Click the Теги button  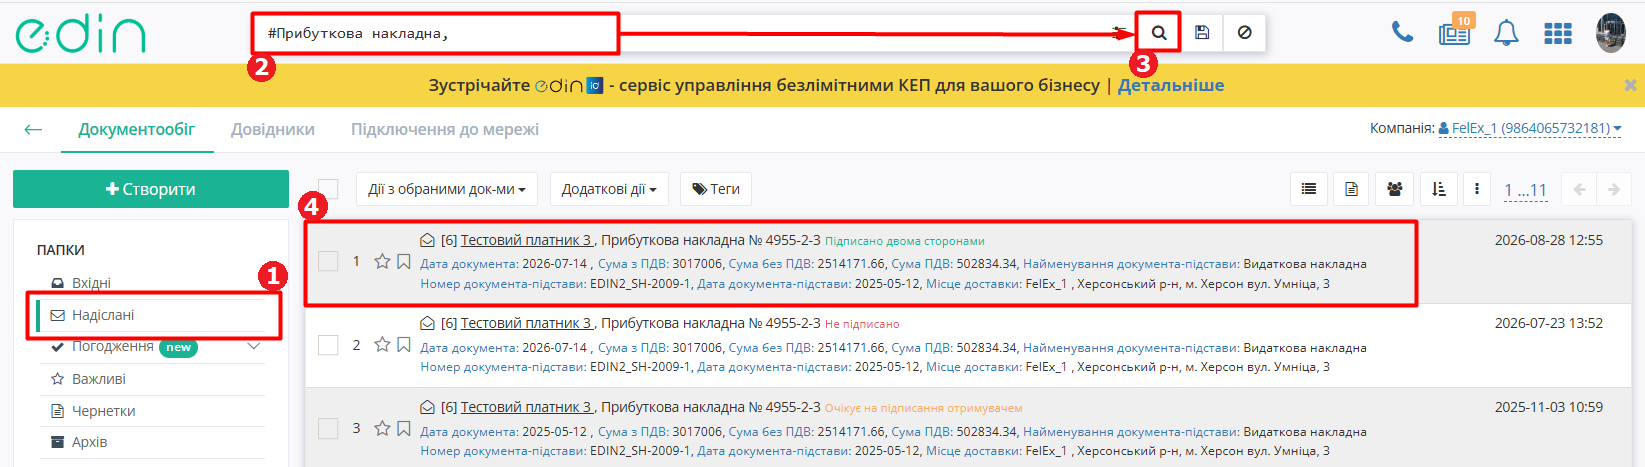pyautogui.click(x=716, y=189)
